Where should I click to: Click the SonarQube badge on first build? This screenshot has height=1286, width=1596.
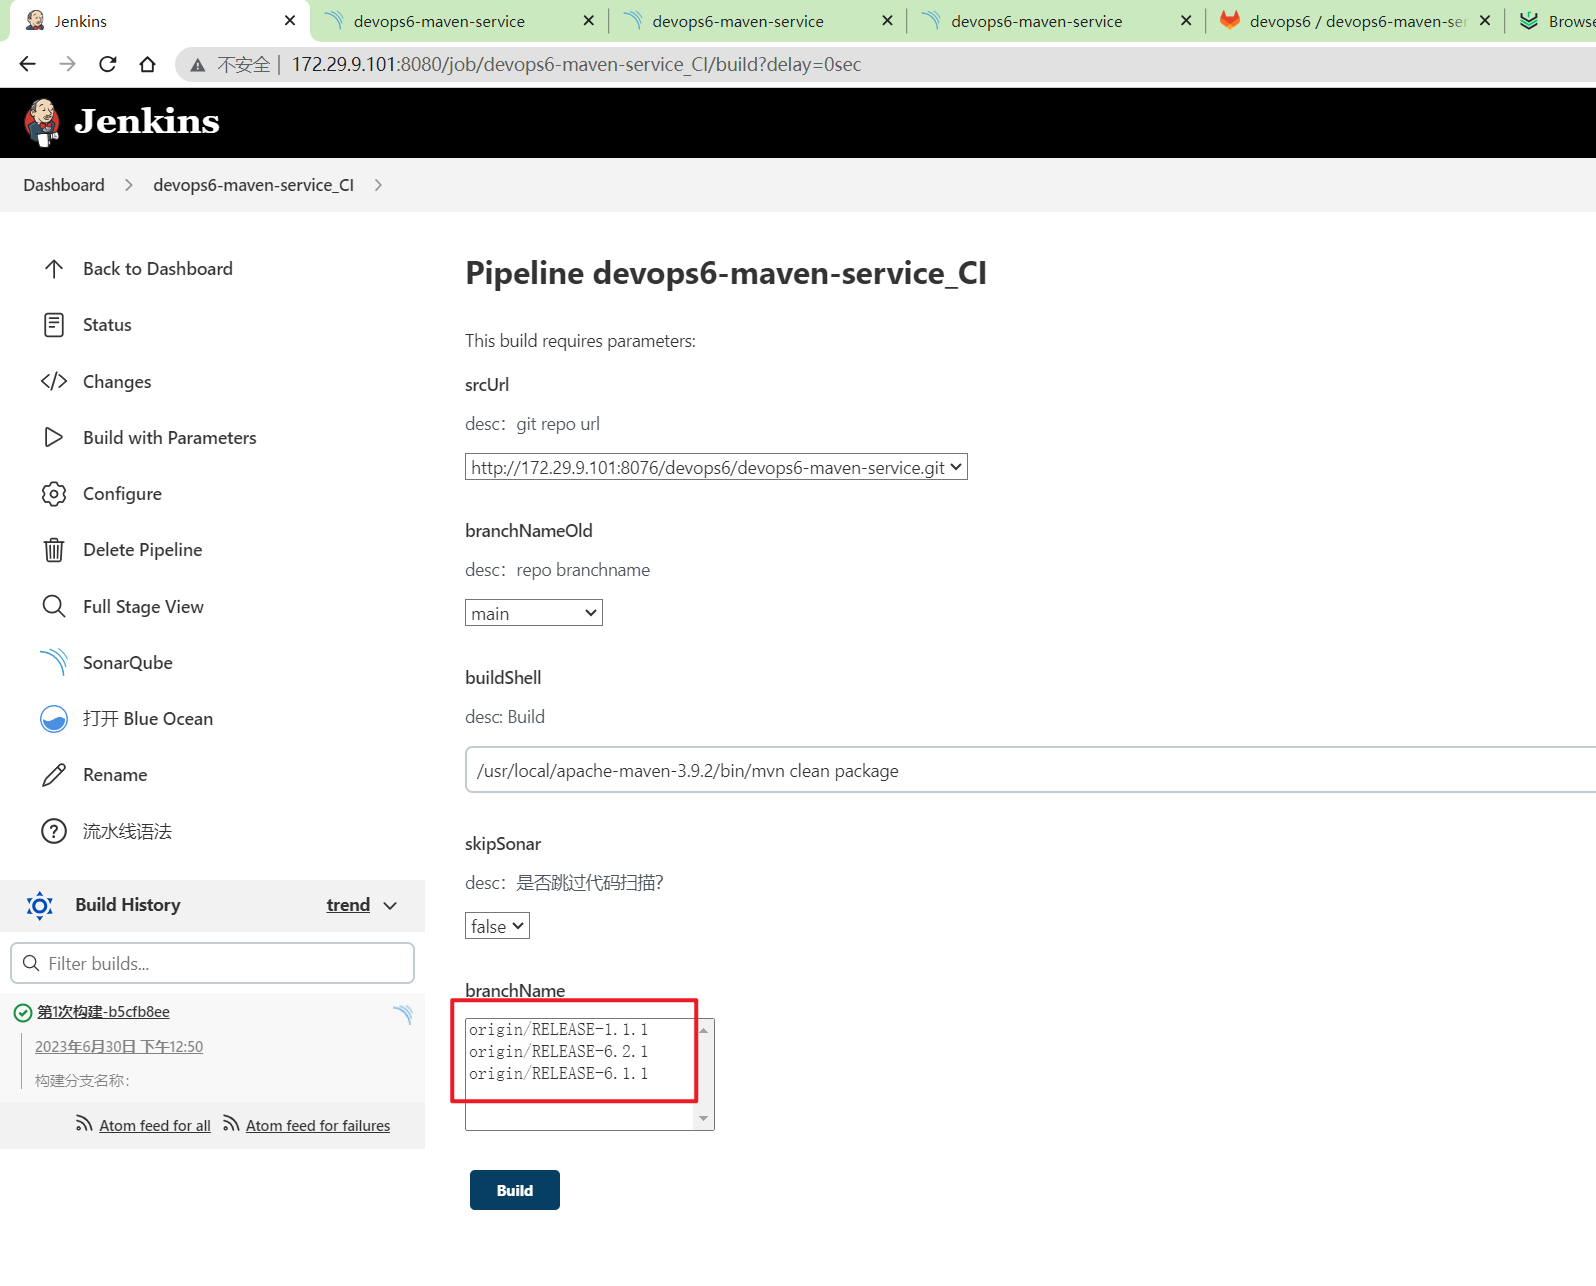(403, 1014)
